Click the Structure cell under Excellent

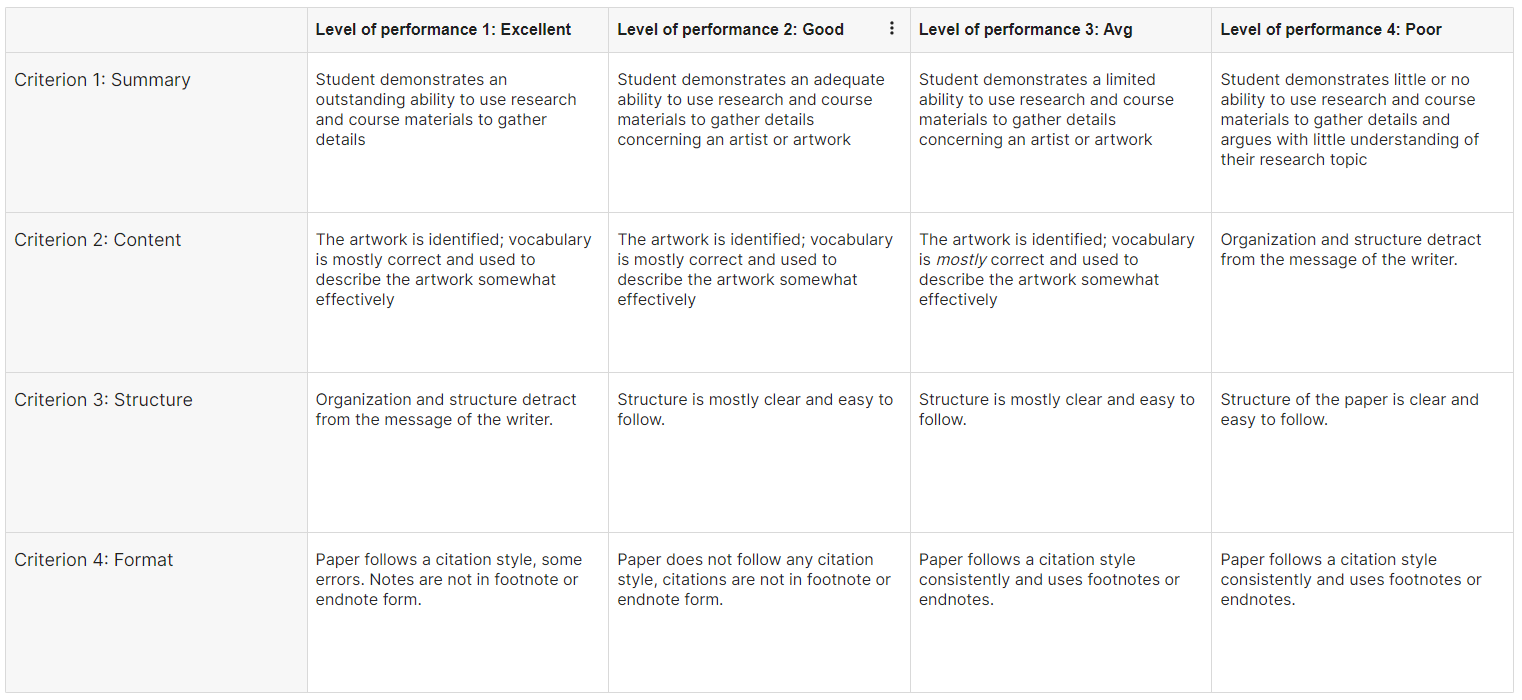[x=446, y=410]
